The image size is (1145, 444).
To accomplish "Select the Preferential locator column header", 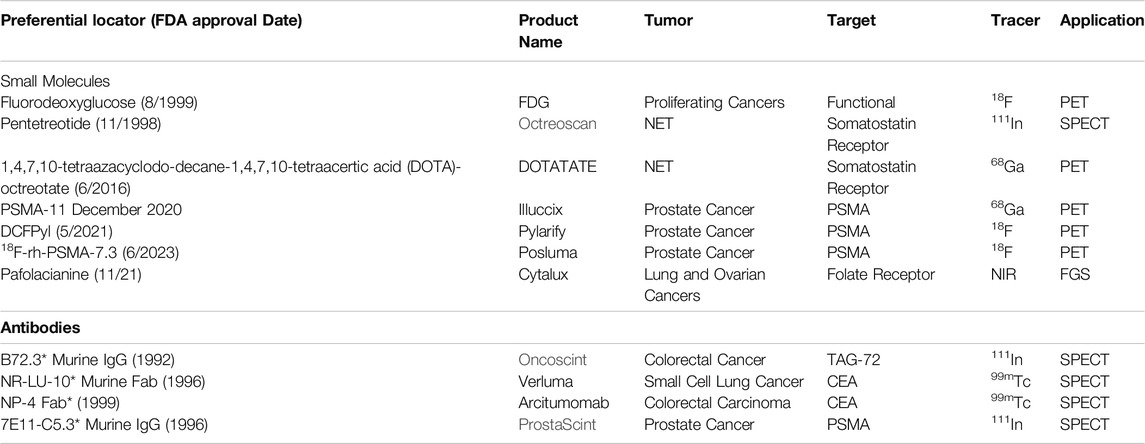I will click(152, 20).
